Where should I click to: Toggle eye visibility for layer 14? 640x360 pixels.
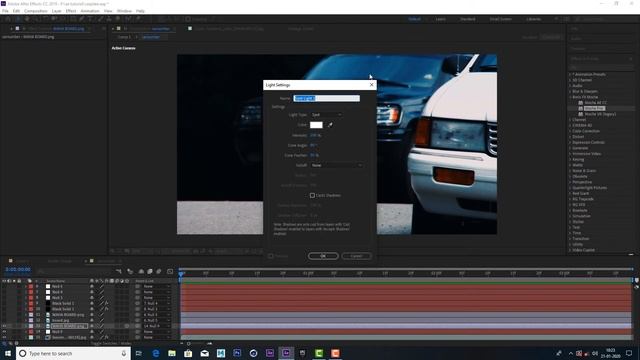4,332
